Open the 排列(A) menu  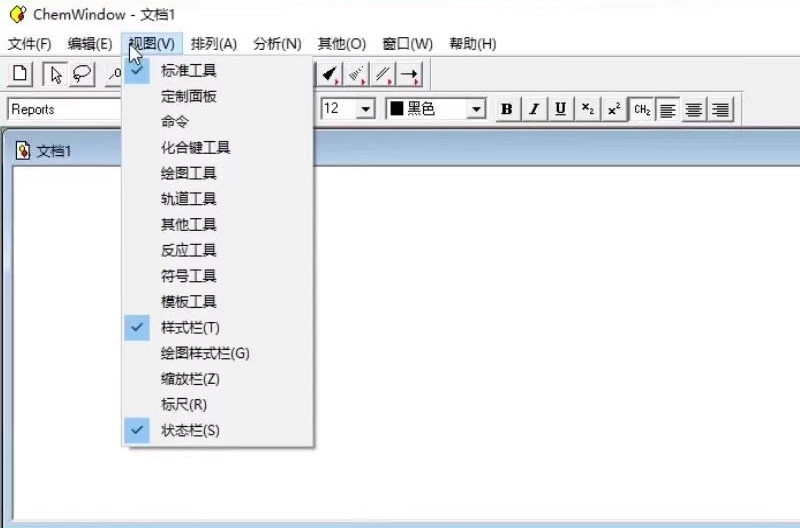click(x=214, y=44)
